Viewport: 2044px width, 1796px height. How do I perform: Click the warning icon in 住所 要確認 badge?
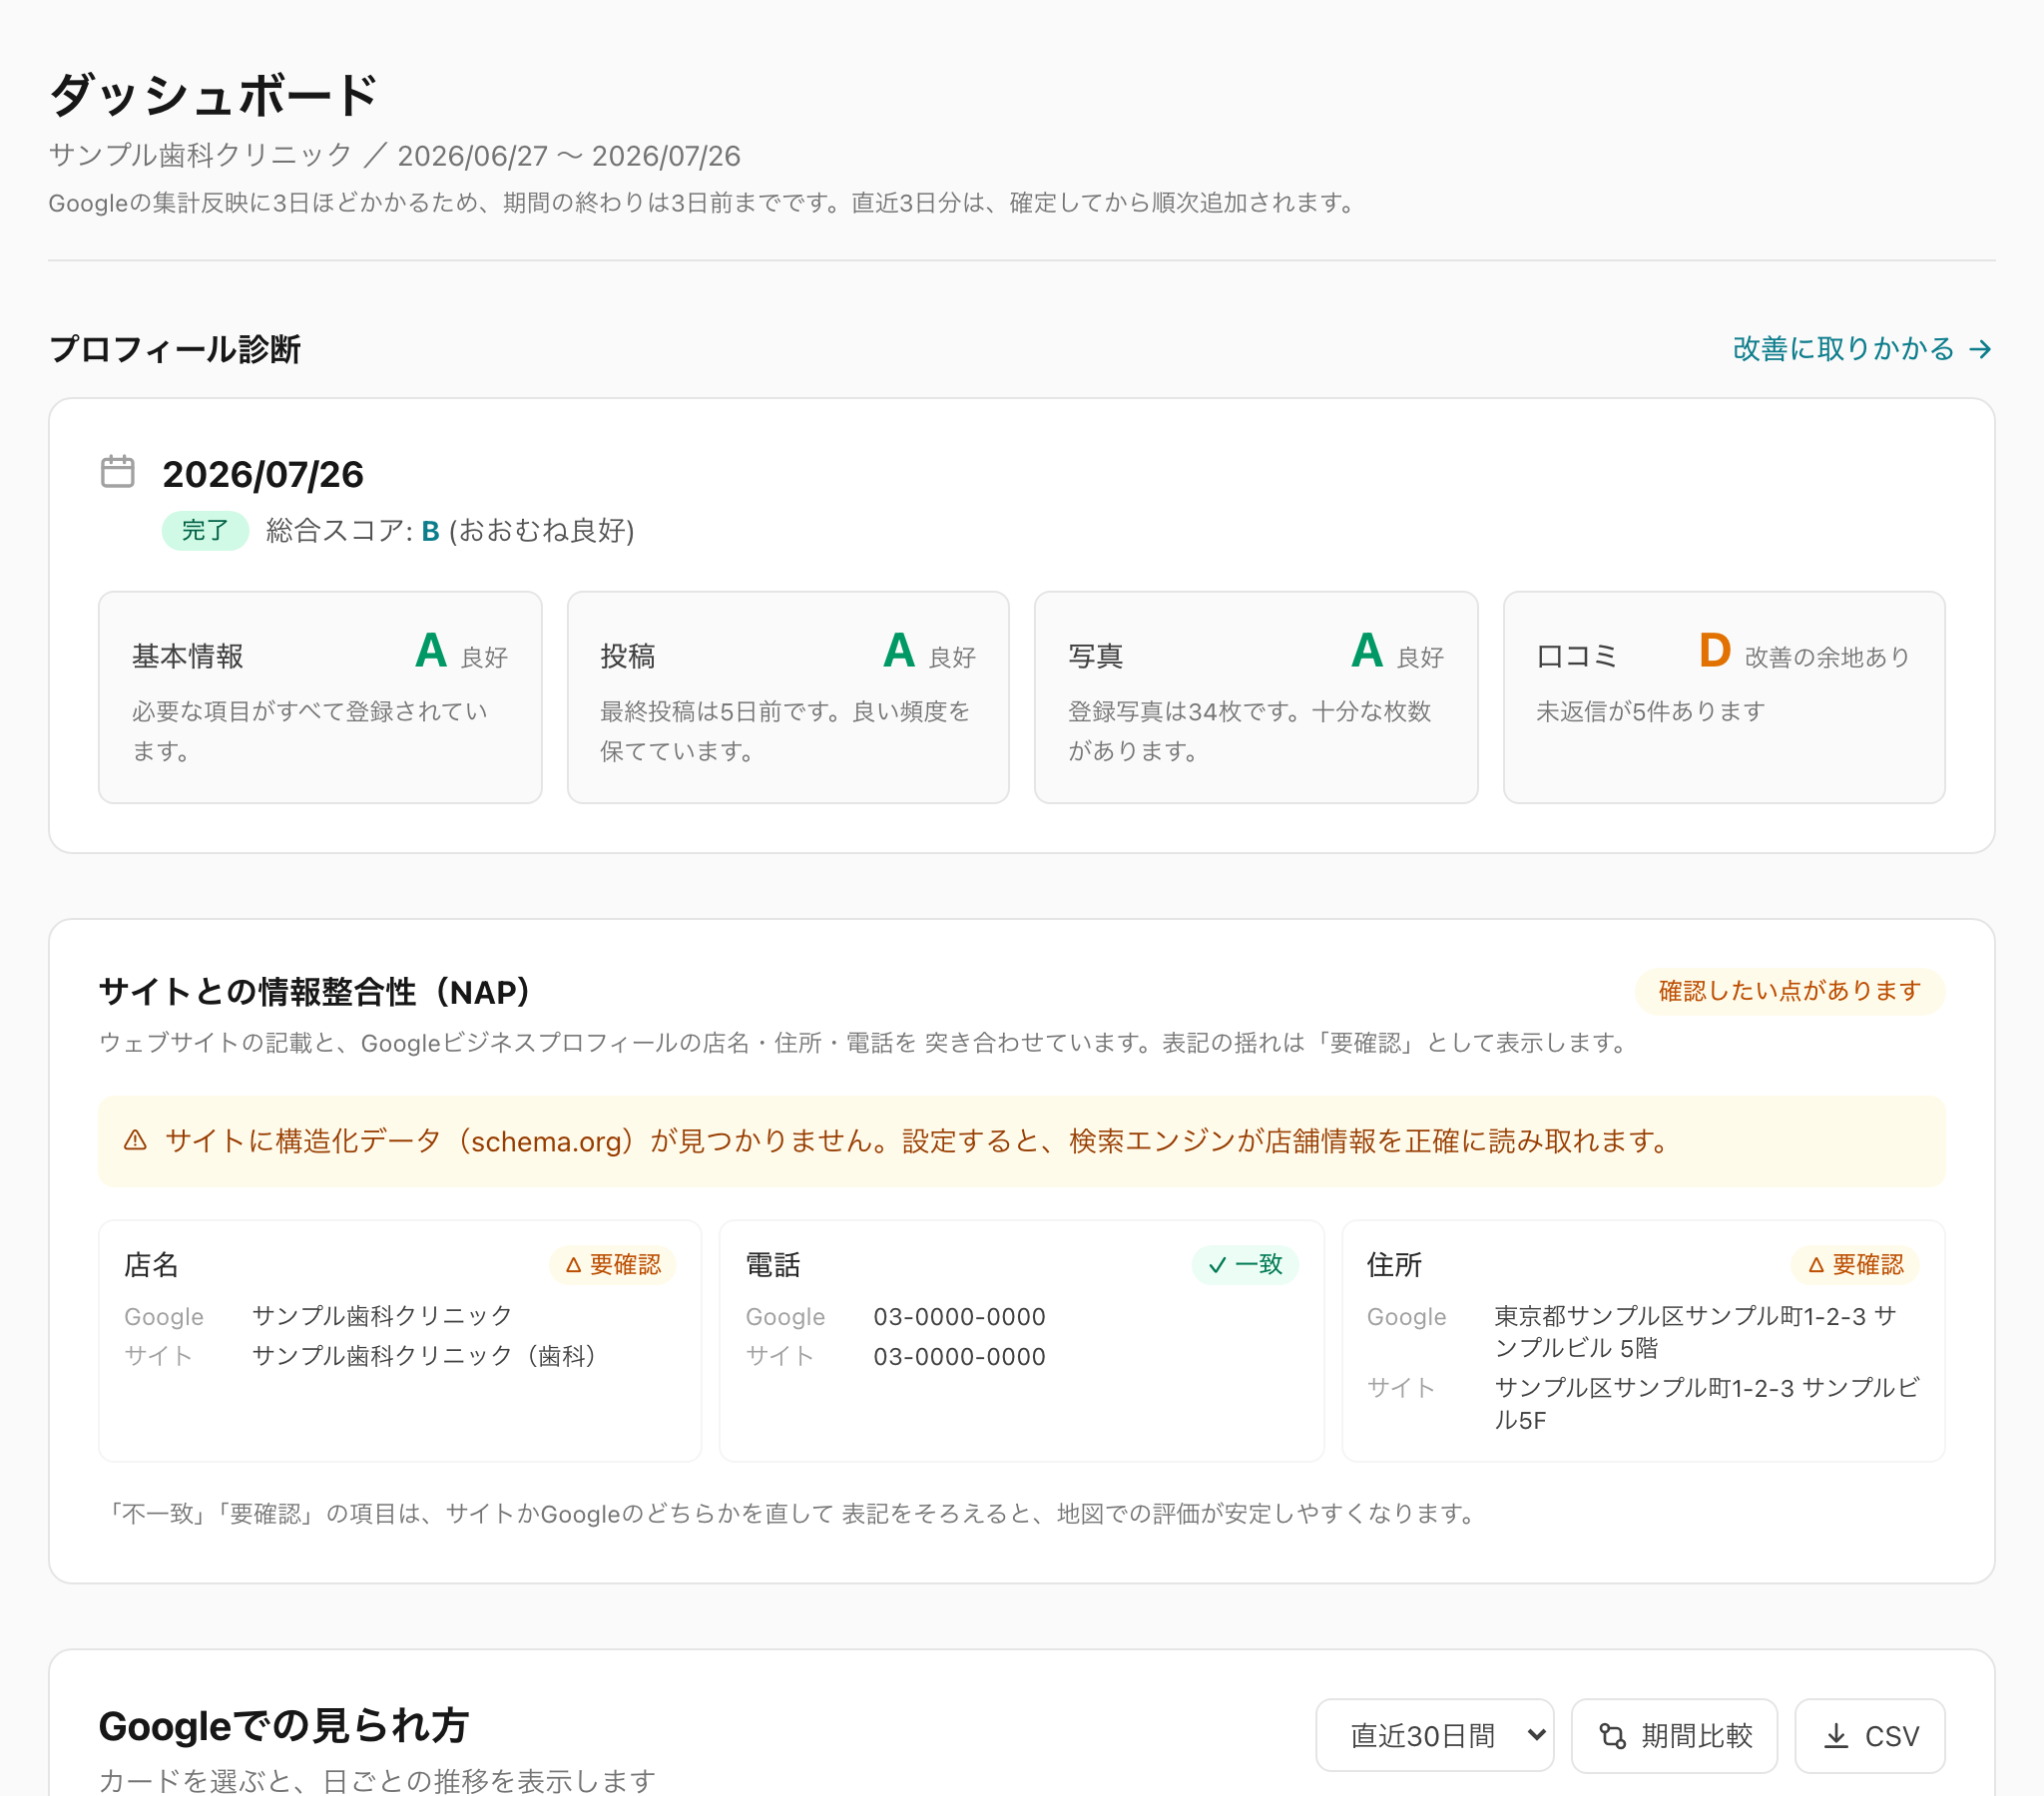tap(1816, 1265)
